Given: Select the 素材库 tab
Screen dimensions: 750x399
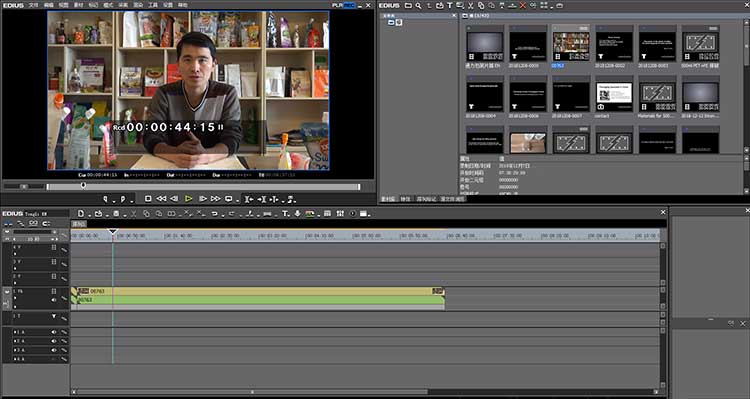Looking at the screenshot, I should tap(388, 199).
